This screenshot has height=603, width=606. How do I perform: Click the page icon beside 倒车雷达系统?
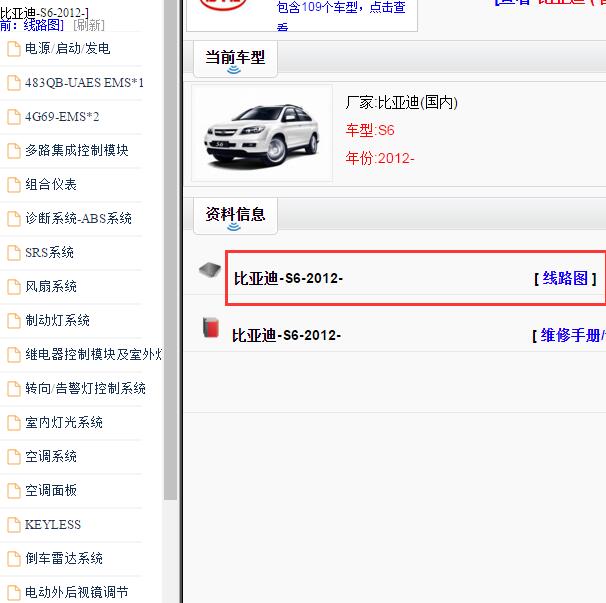14,559
